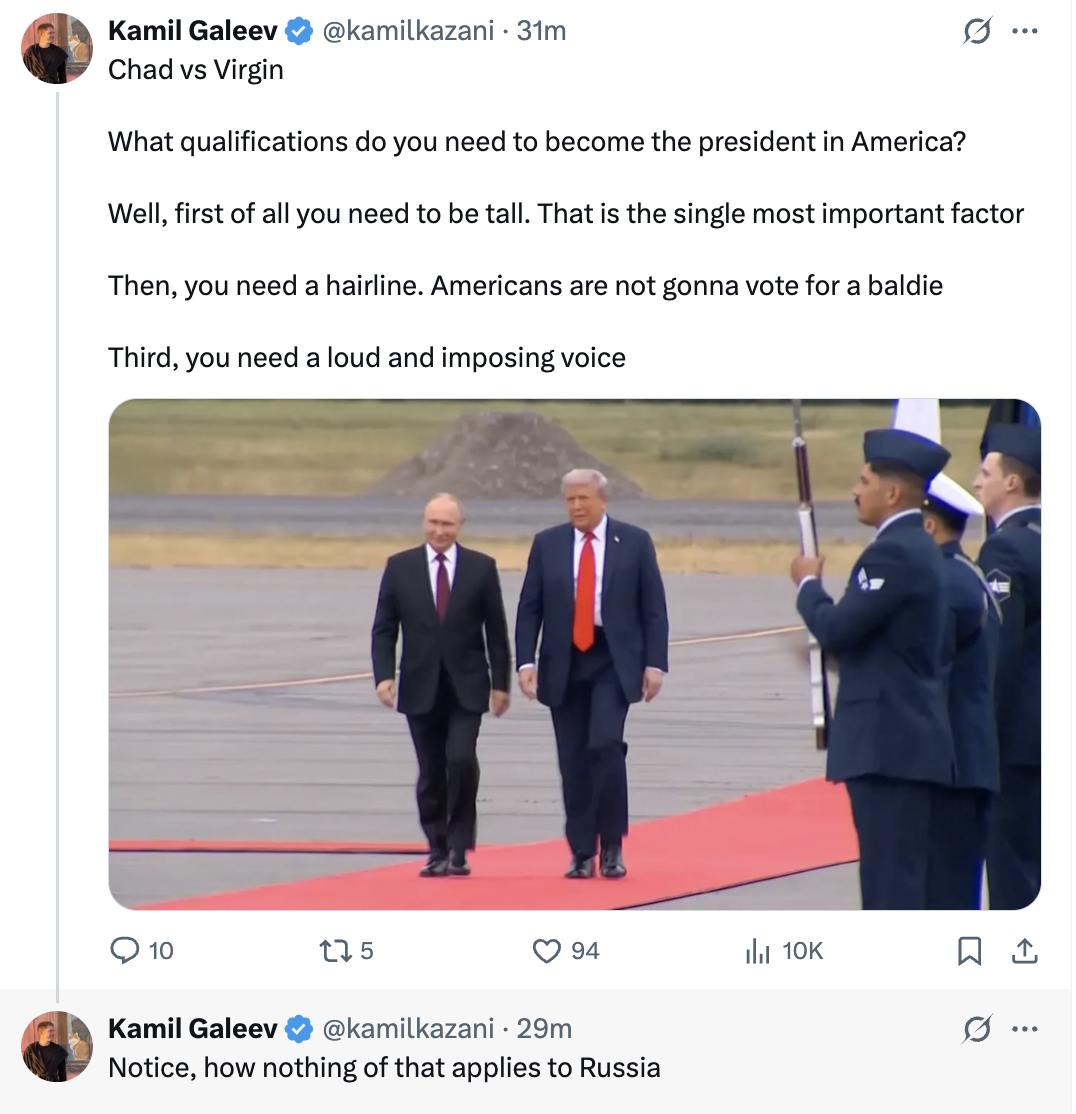Image resolution: width=1076 pixels, height=1114 pixels.
Task: Open the more options menu on the 29m tweet
Action: tap(1024, 1029)
